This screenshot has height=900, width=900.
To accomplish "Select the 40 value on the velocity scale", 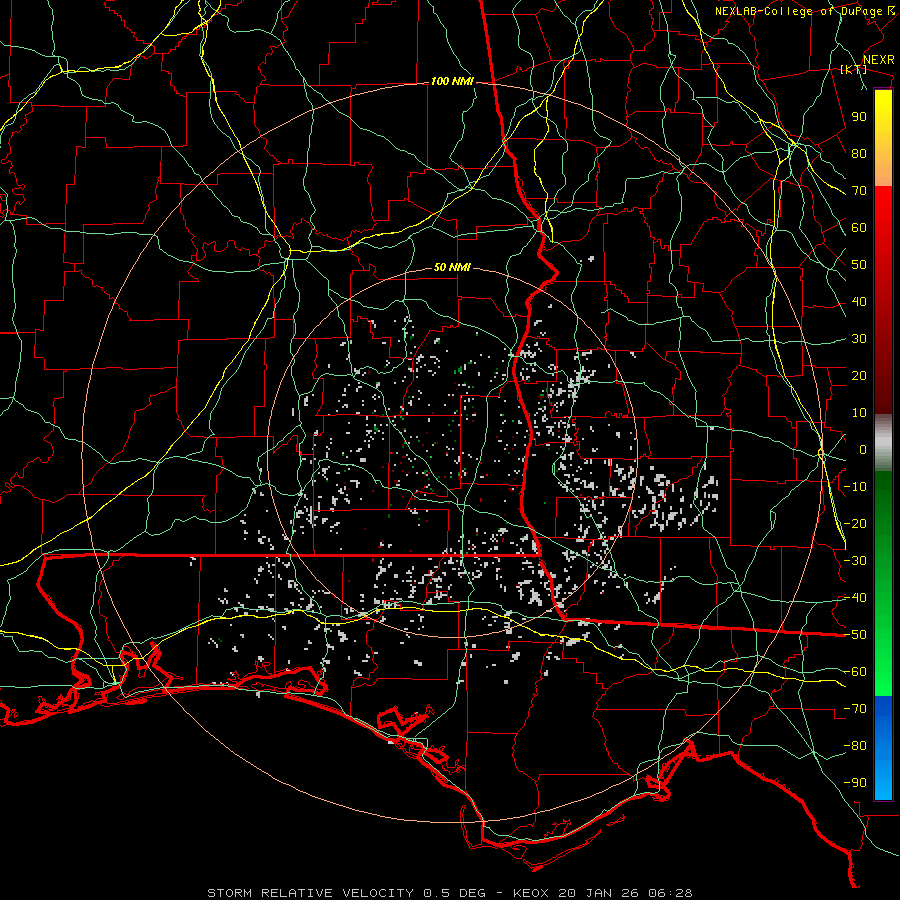I will click(859, 301).
